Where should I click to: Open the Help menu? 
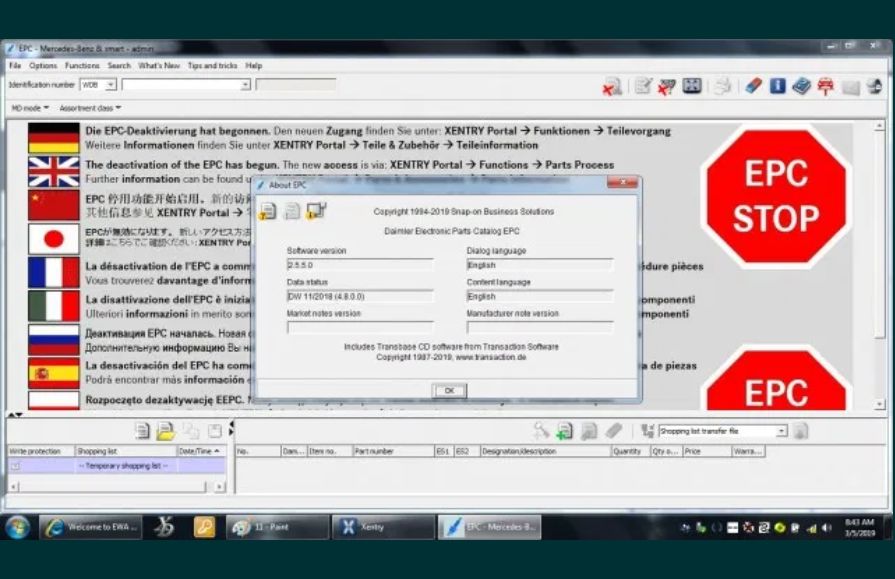click(253, 66)
